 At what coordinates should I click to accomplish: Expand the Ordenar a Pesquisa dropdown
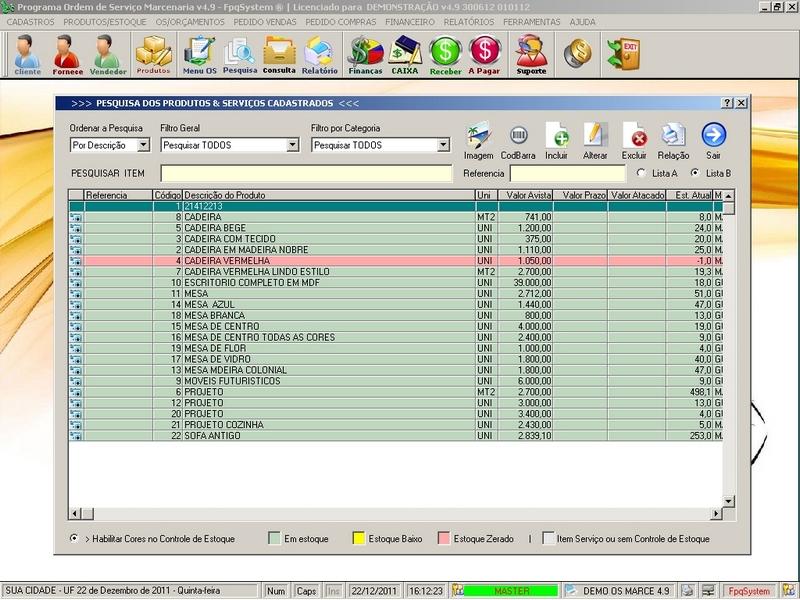[143, 145]
